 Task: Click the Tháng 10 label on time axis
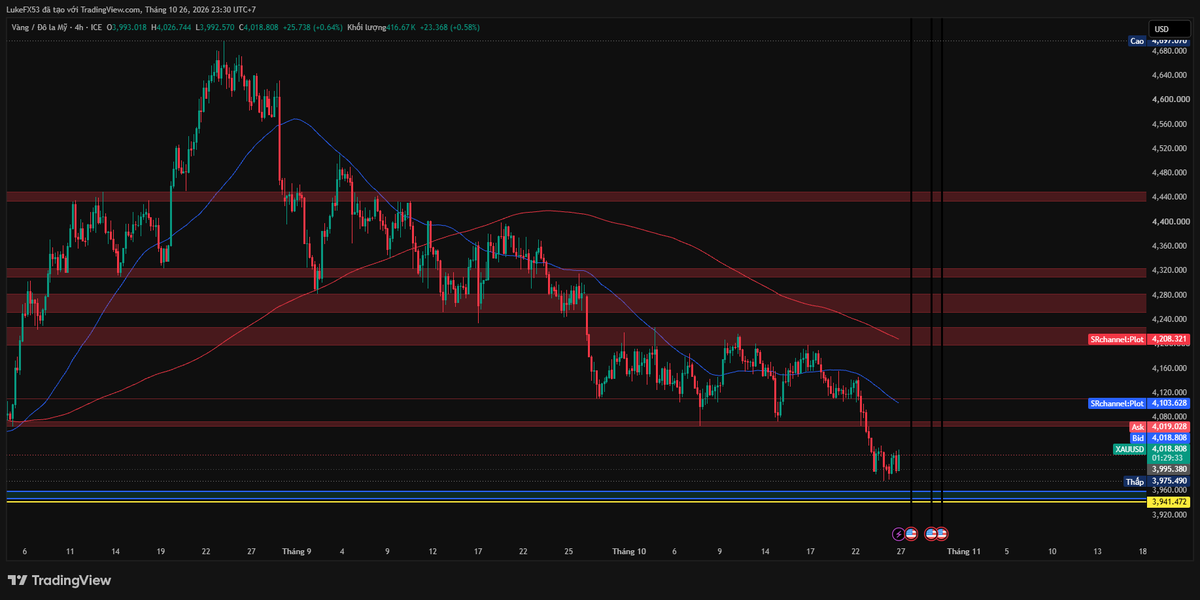[x=630, y=551]
